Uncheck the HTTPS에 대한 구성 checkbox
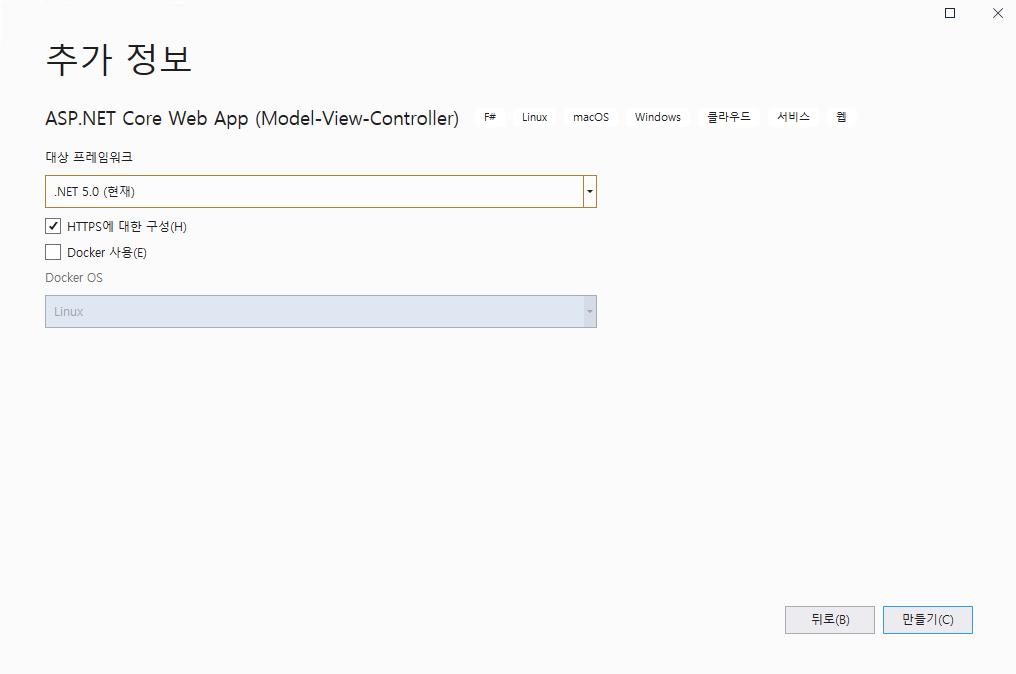This screenshot has width=1016, height=674. pos(53,226)
